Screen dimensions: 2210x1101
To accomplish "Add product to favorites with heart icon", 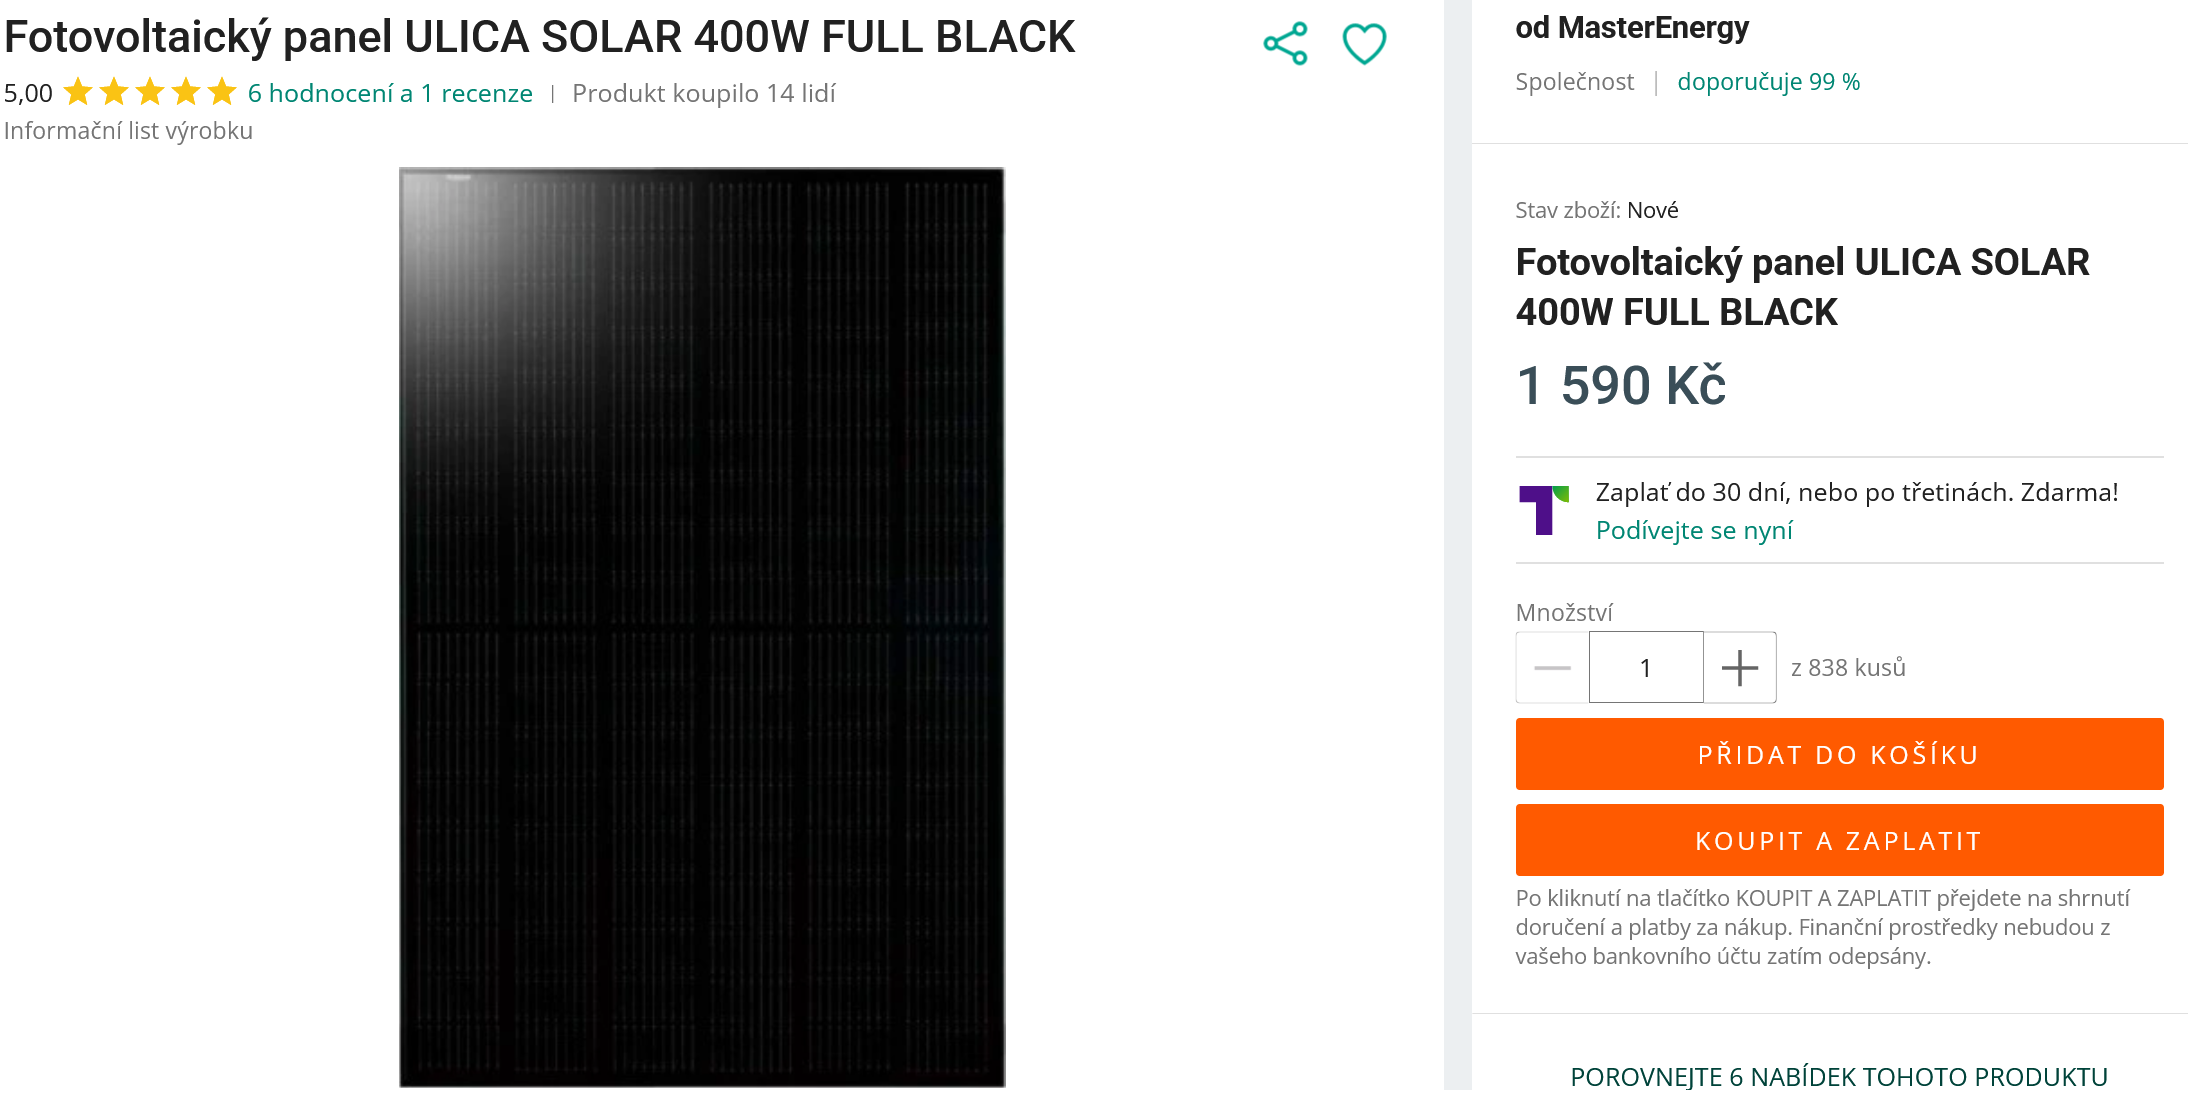I will click(1364, 44).
